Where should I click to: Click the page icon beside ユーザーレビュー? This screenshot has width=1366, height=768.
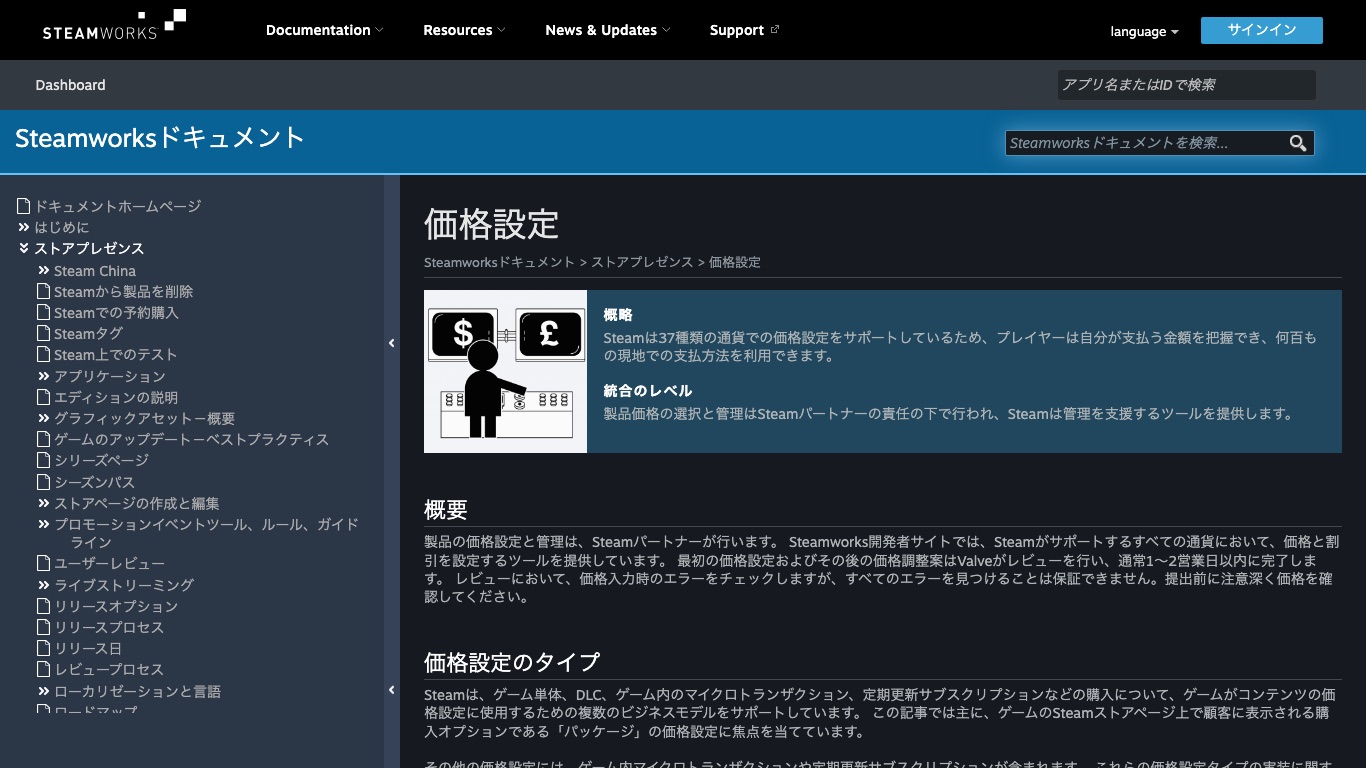tap(43, 564)
